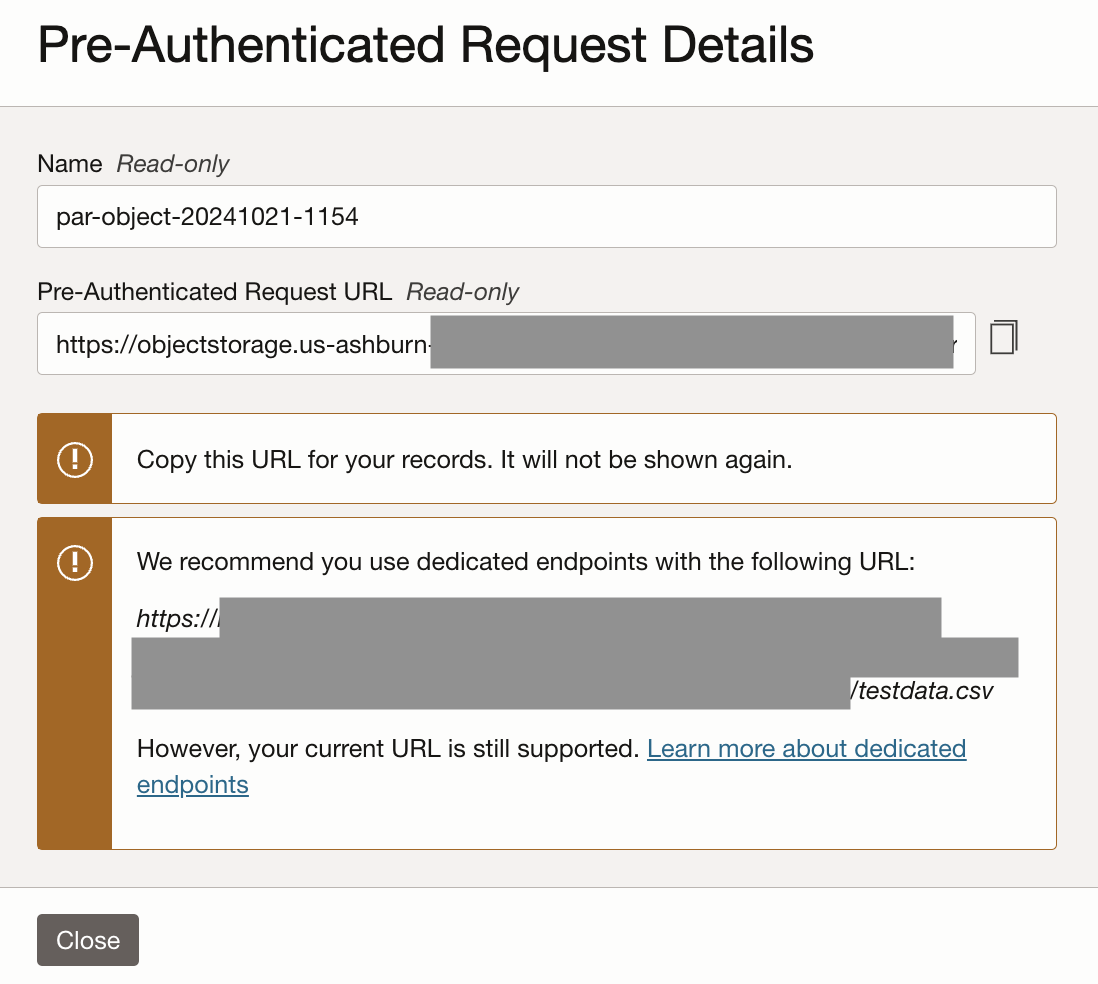
Task: Click 'However, your current URL is still supported'
Action: 387,749
